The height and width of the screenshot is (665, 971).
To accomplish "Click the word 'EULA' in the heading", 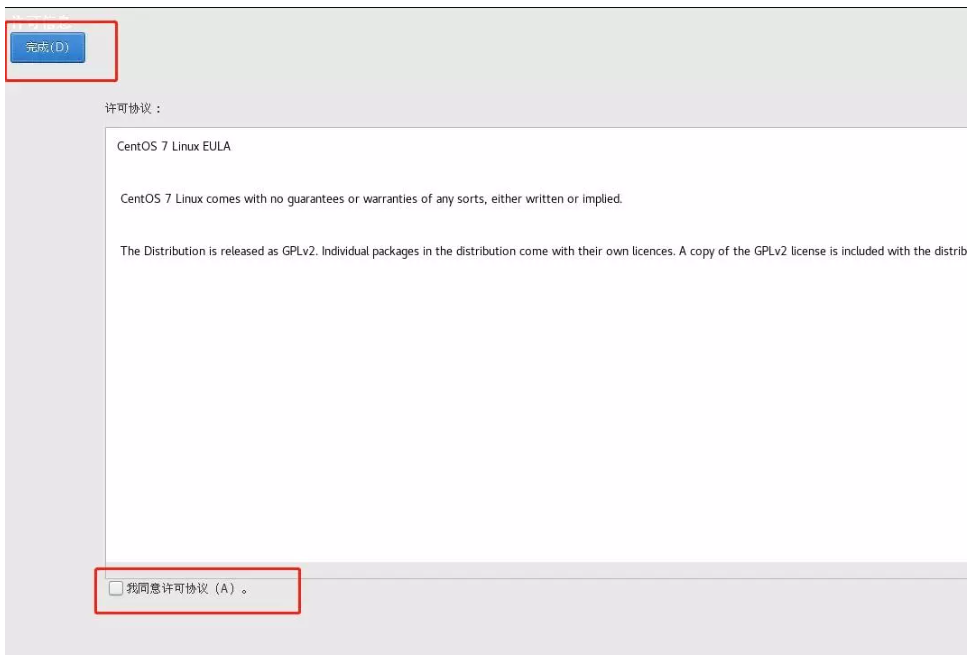I will [216, 146].
